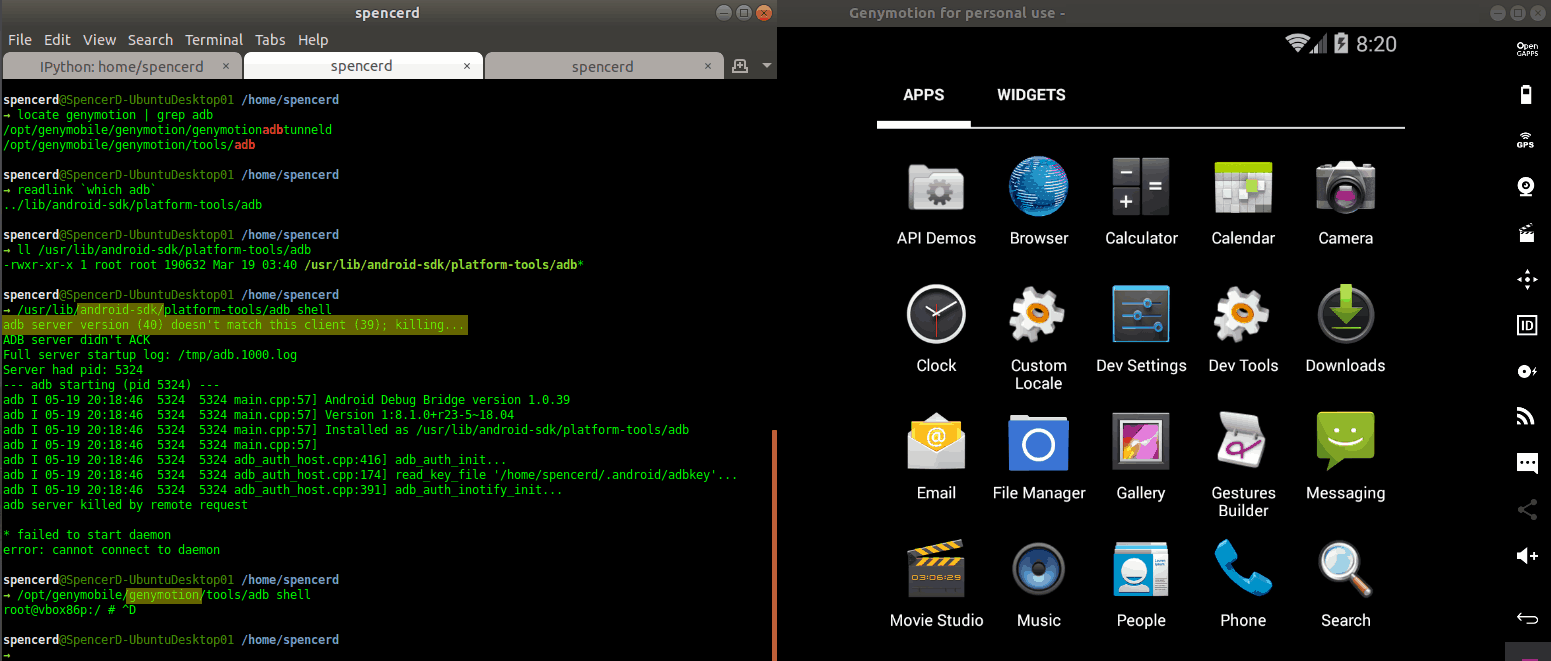Open the Genymotion SMS and phone widget
This screenshot has height=661, width=1551.
tap(1527, 463)
